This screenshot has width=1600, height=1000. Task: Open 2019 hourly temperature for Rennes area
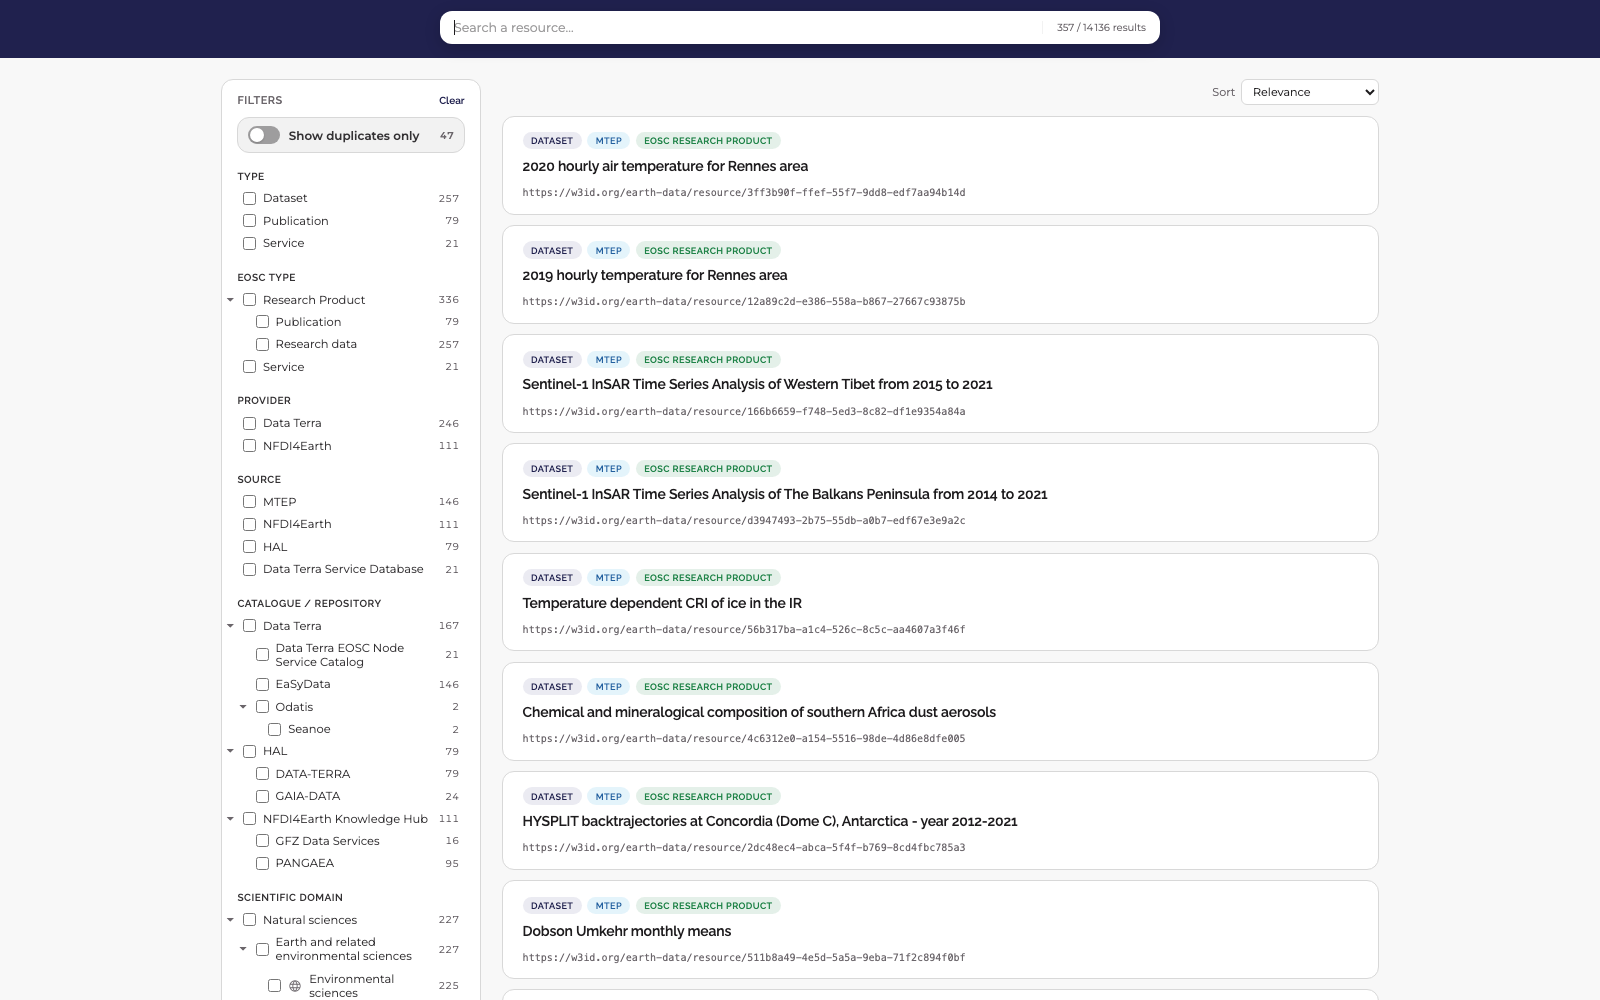[655, 275]
